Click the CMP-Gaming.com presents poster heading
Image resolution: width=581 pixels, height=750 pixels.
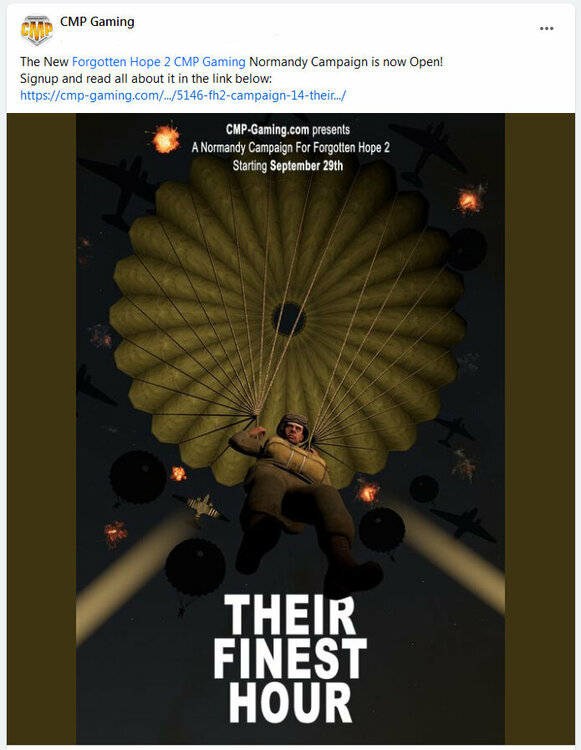tap(288, 130)
